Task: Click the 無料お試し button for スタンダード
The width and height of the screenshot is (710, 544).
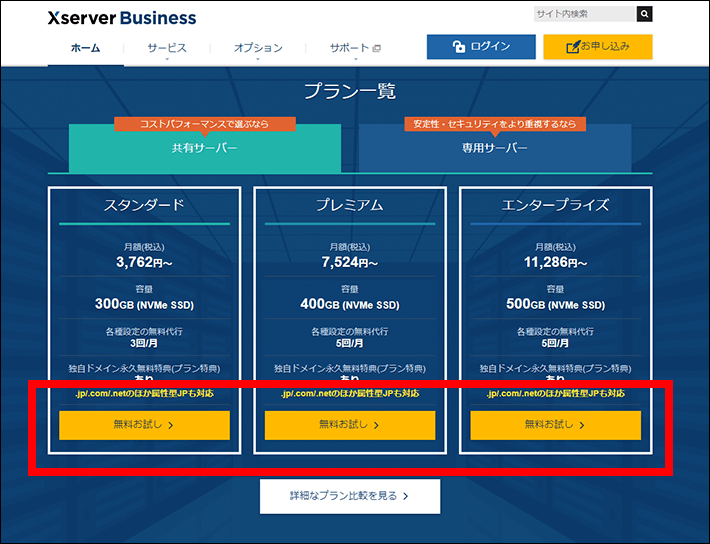Action: pyautogui.click(x=144, y=425)
